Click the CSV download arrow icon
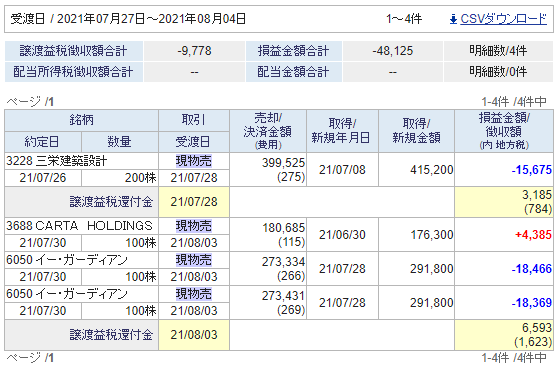Screen dimensions: 560x373 [x=453, y=19]
